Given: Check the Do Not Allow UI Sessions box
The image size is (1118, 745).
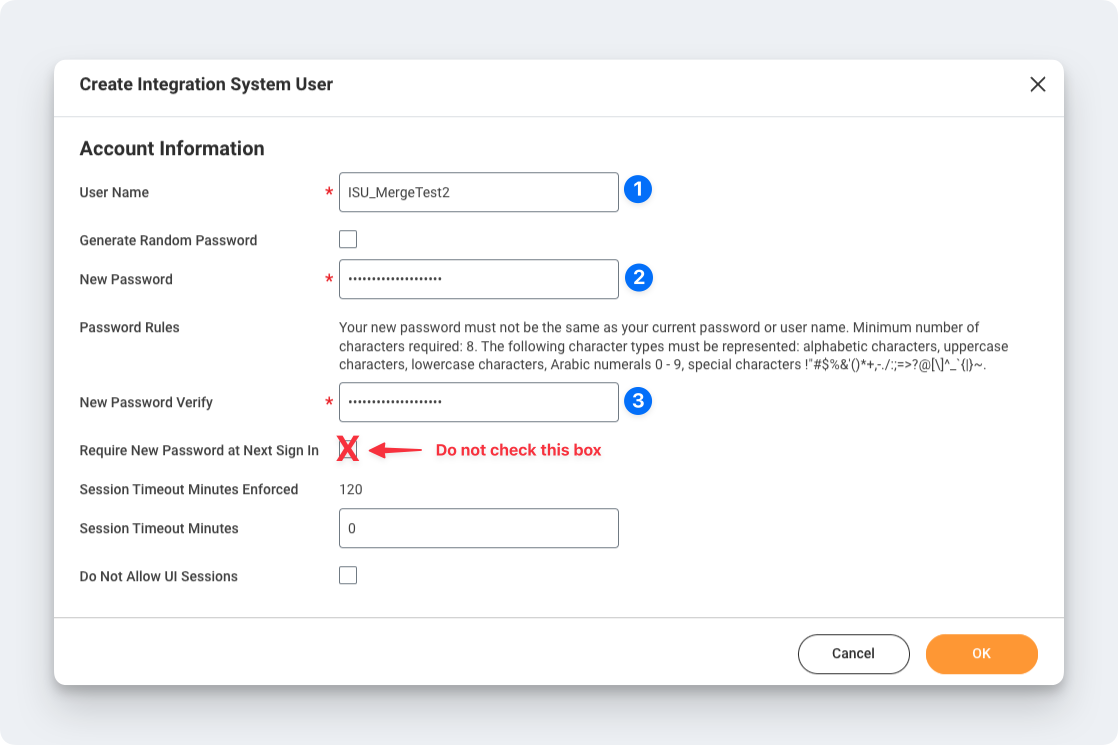Looking at the screenshot, I should click(348, 575).
